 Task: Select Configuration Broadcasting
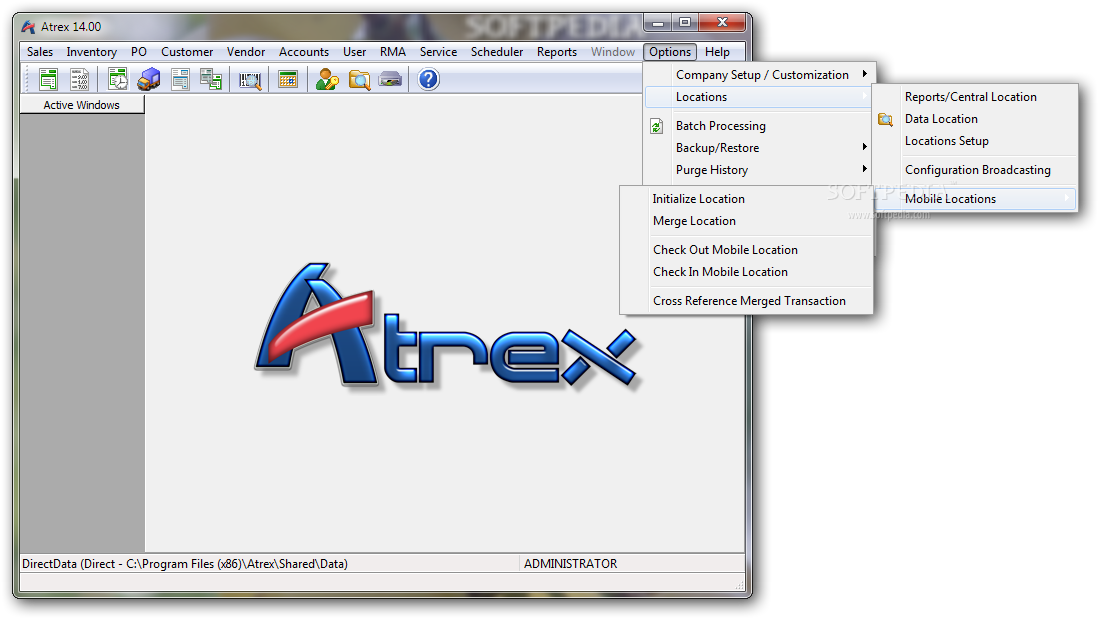[976, 170]
